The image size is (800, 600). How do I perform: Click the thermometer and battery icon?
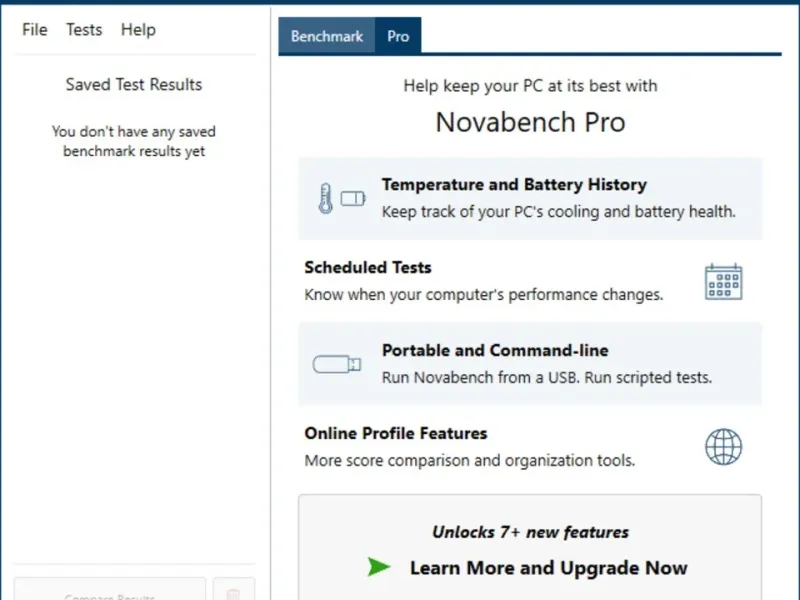click(x=339, y=198)
